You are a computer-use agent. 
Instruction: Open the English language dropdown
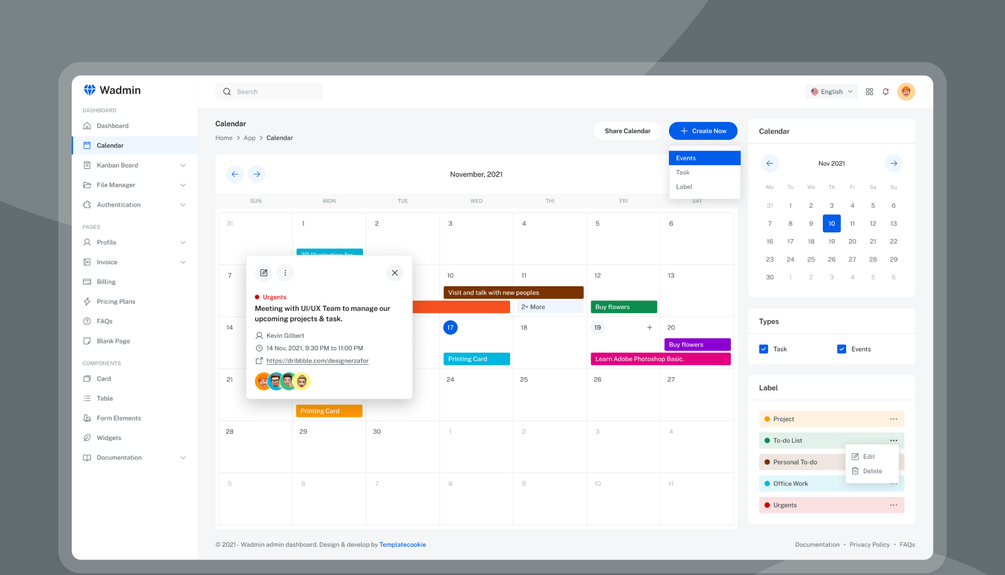coord(831,92)
